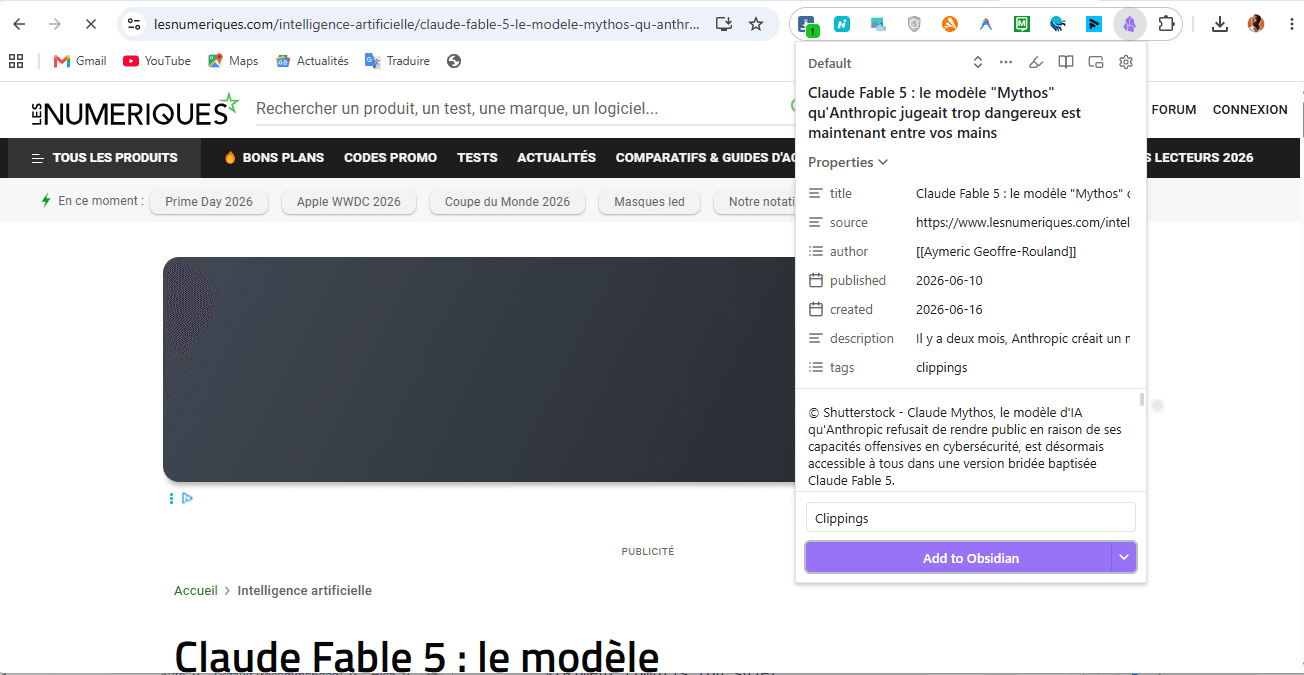Click the note name field in the clipper
Screen dimensions: 1304x675
point(970,113)
